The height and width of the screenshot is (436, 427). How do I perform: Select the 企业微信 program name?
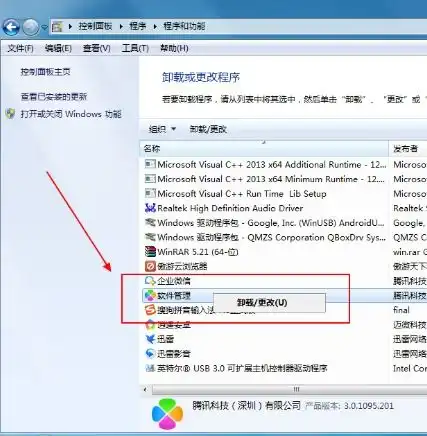[174, 281]
